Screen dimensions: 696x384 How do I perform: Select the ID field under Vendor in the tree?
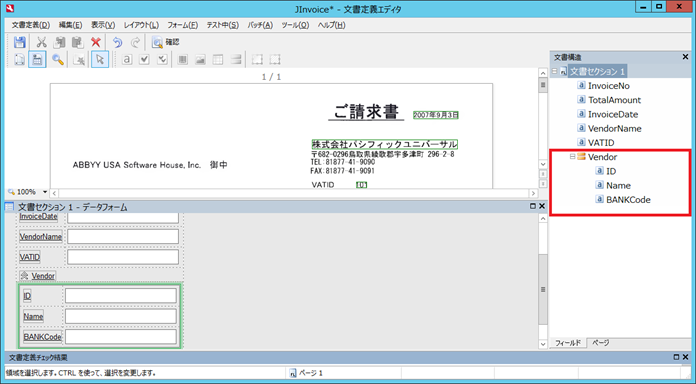[611, 171]
